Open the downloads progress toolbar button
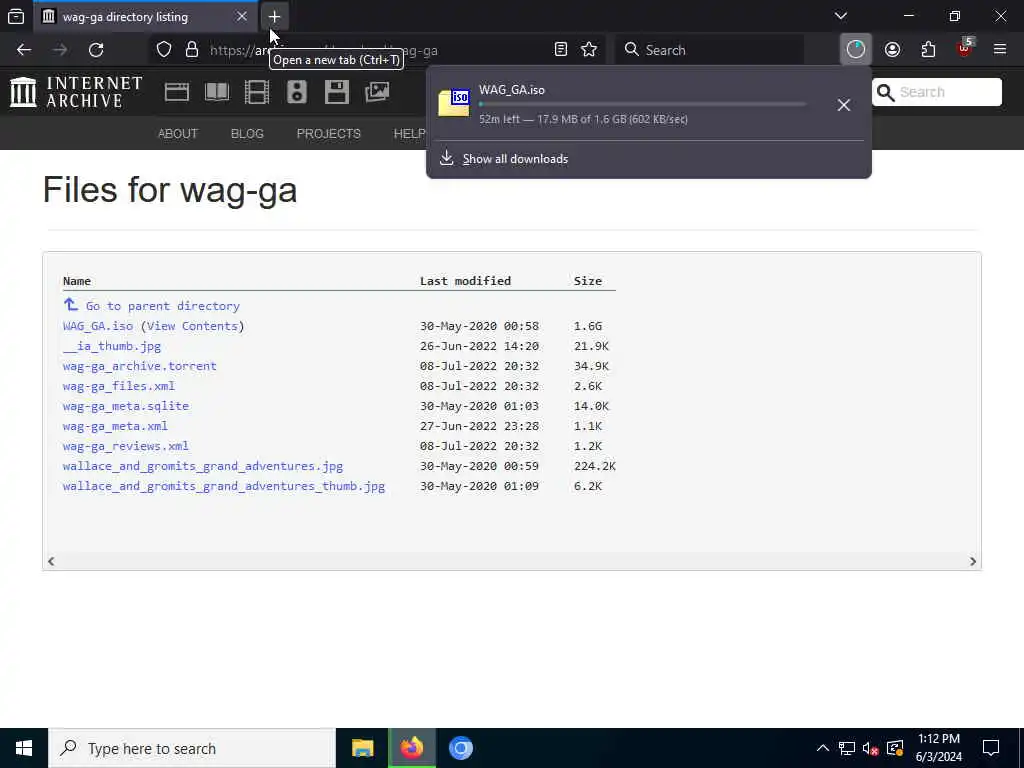Screen dimensions: 1024x768 856,50
